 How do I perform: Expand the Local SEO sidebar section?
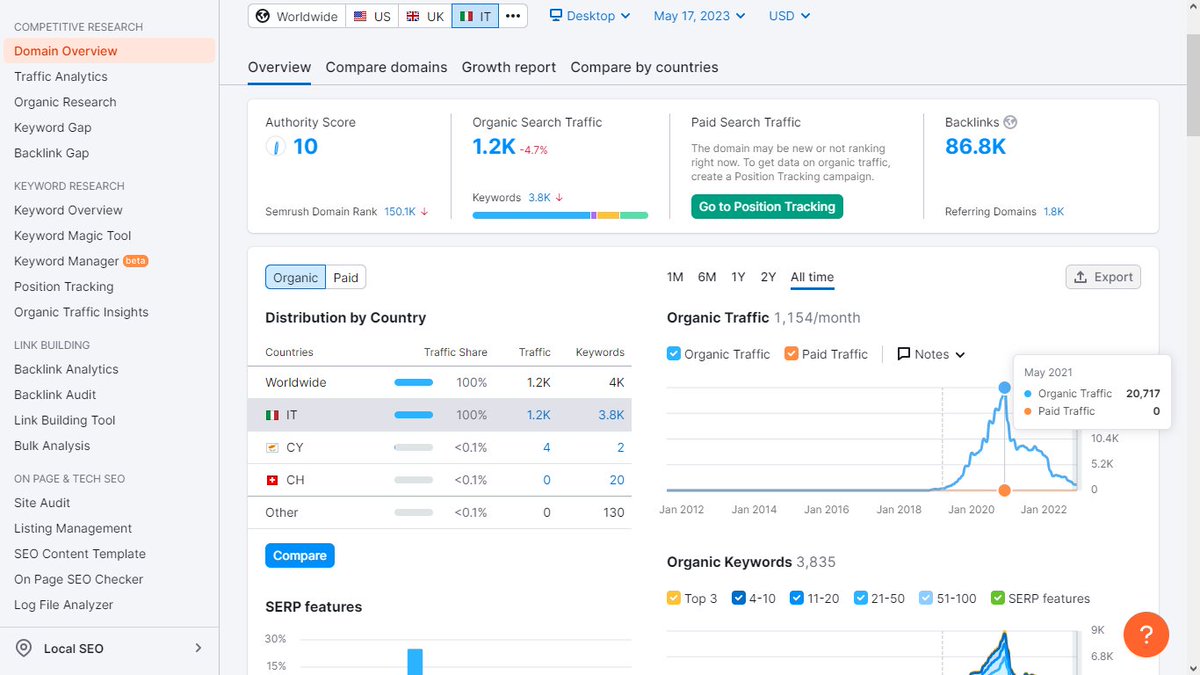198,648
